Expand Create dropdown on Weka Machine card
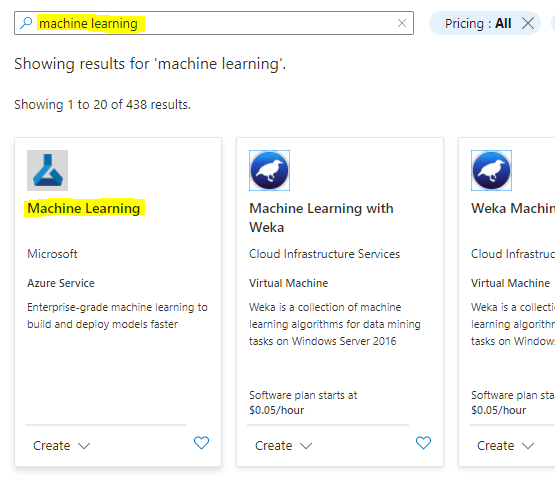Viewport: 555px width, 480px height. coord(506,446)
